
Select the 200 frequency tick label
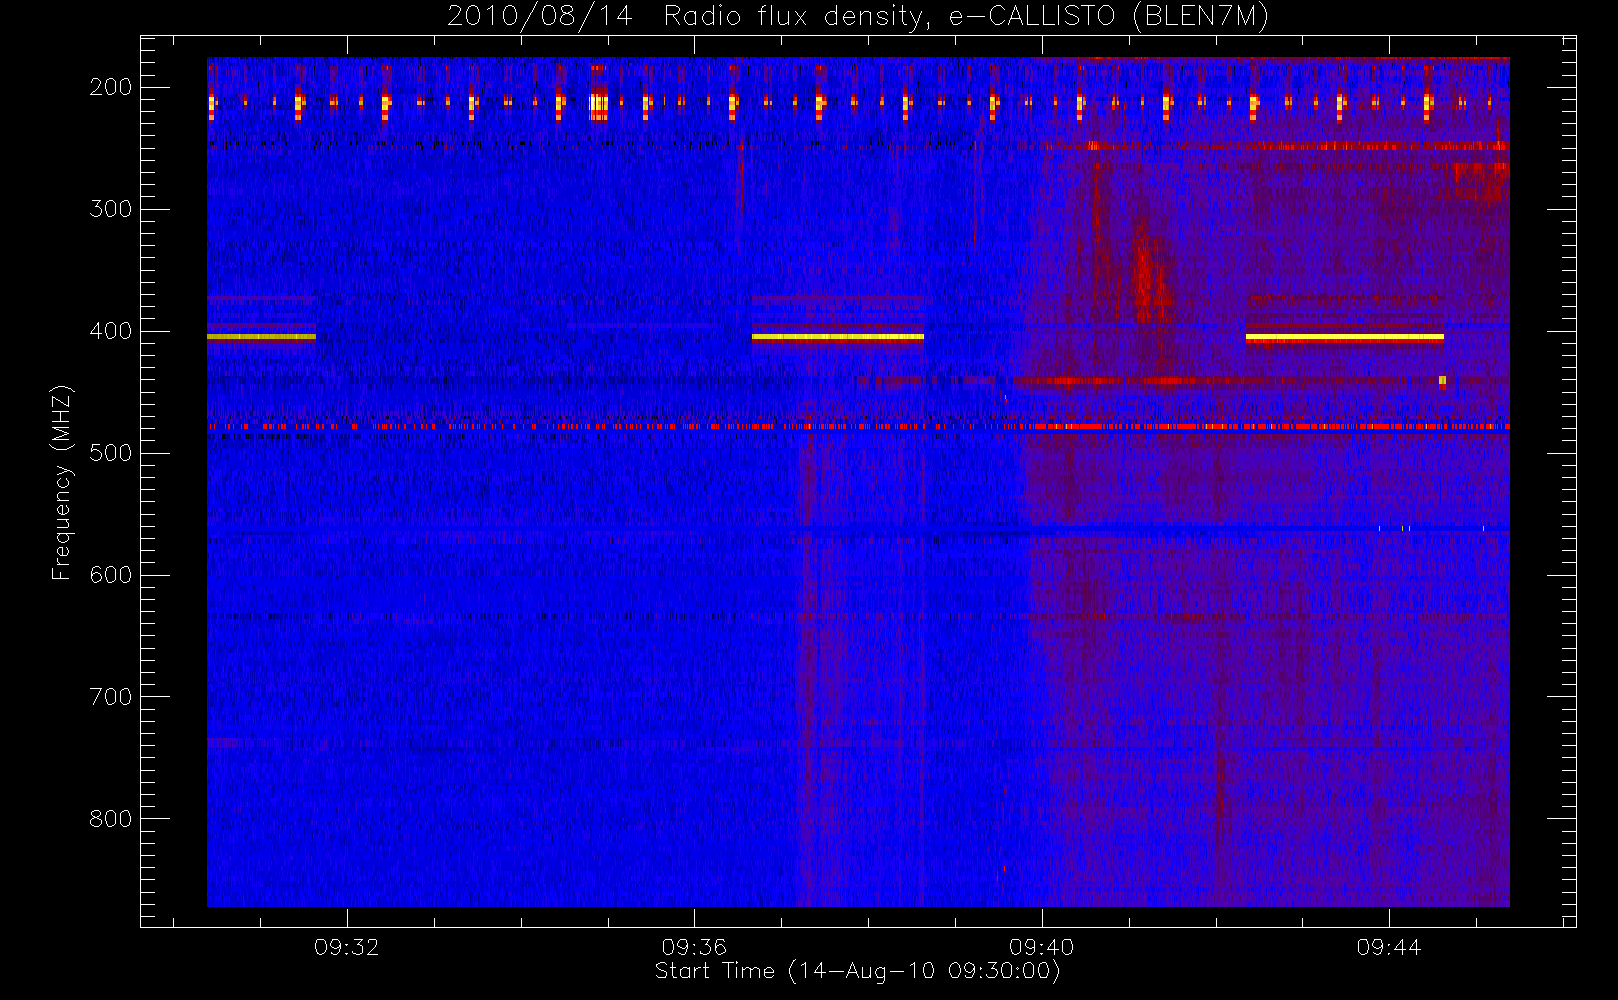click(111, 87)
